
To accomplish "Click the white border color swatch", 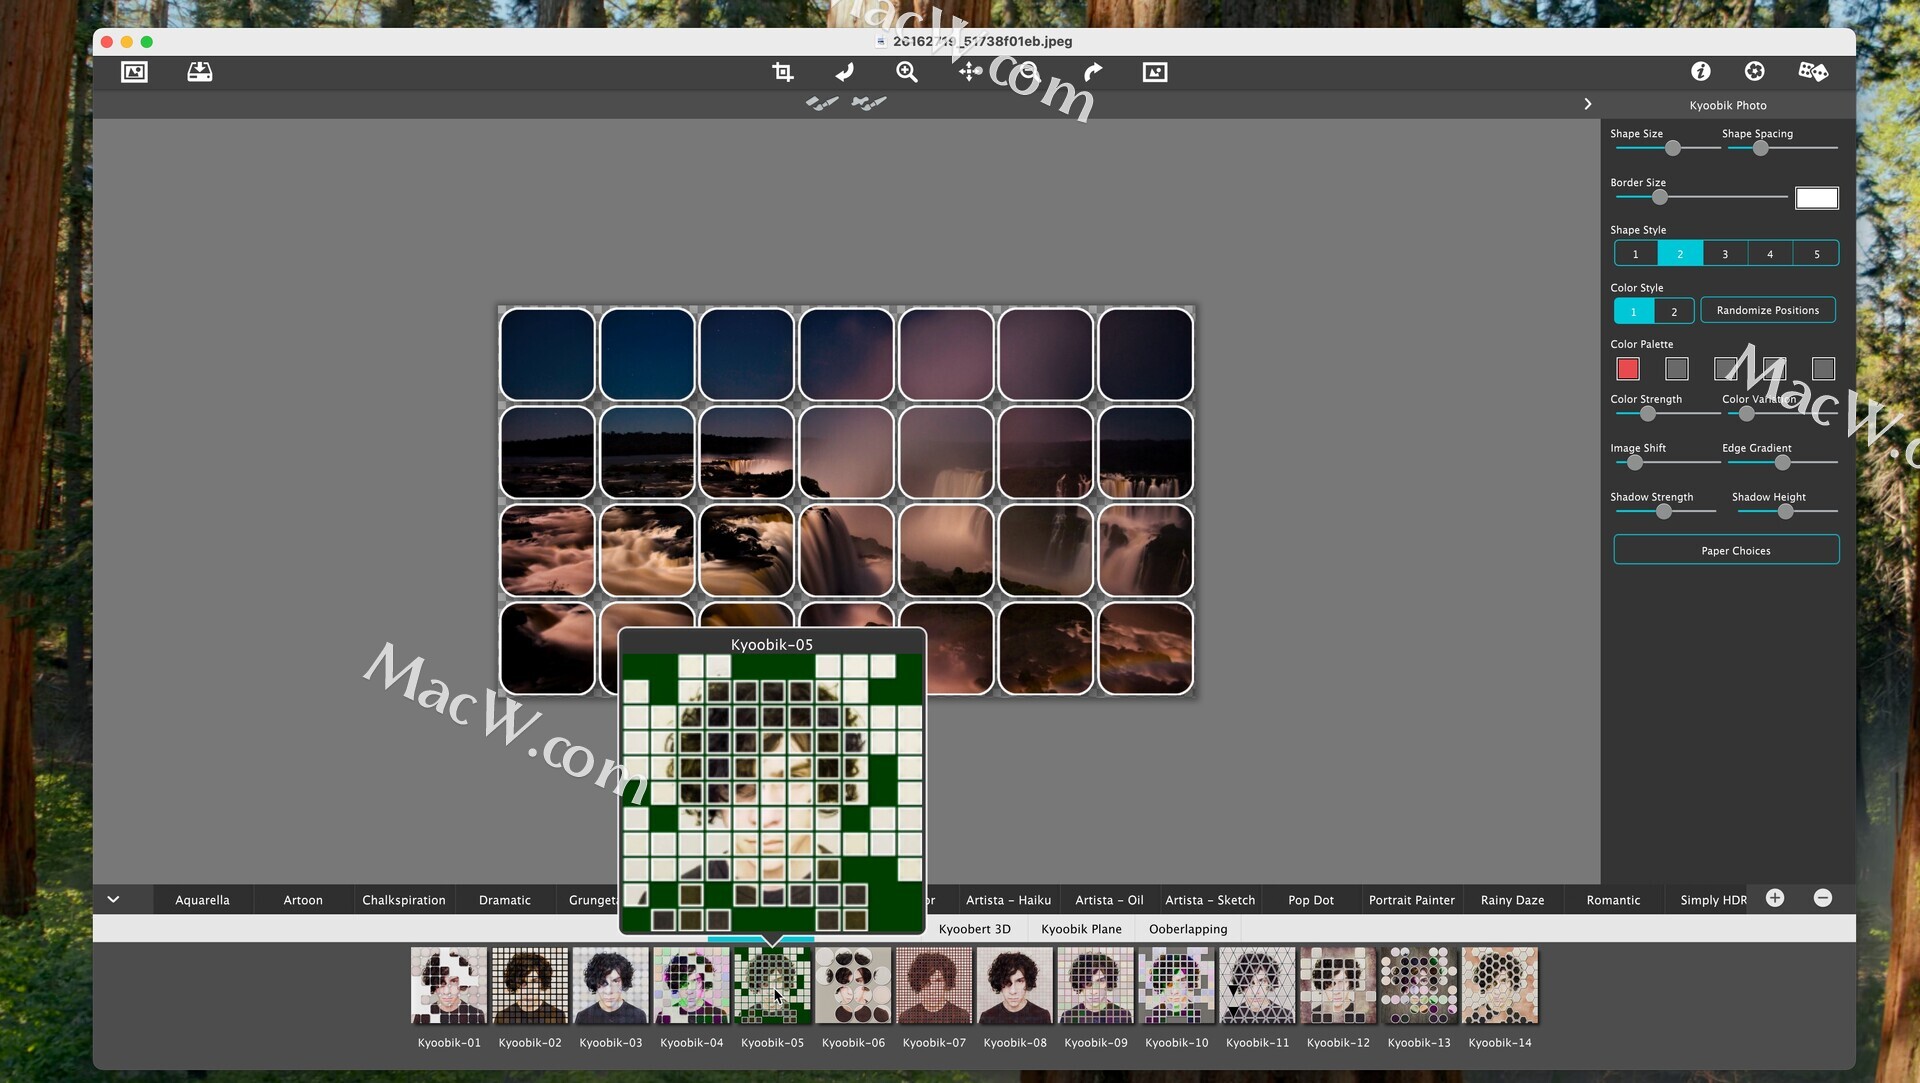I will [1816, 198].
